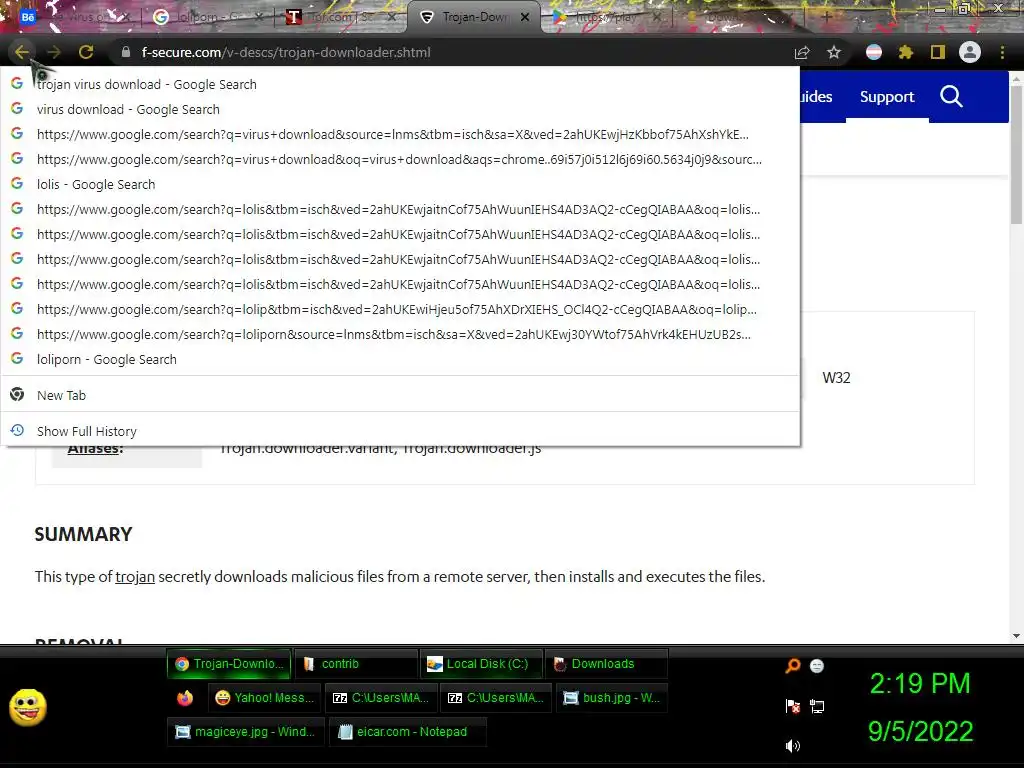Open the Extensions puzzle piece menu
This screenshot has height=768, width=1024.
[906, 52]
